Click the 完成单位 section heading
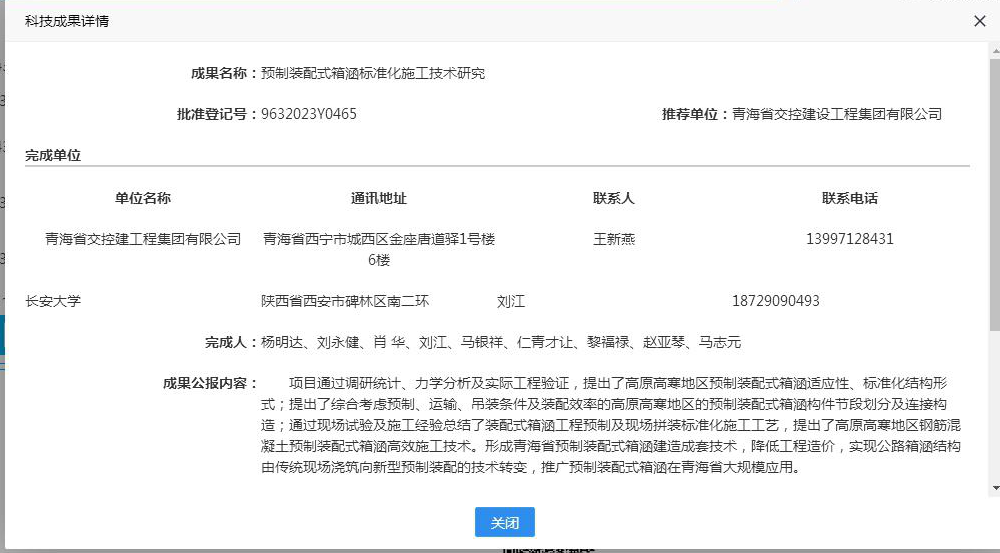The width and height of the screenshot is (1000, 553). point(53,155)
